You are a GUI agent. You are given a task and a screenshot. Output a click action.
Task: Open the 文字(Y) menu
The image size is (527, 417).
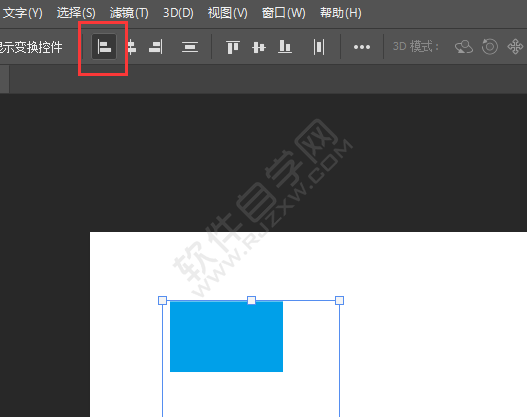[23, 13]
